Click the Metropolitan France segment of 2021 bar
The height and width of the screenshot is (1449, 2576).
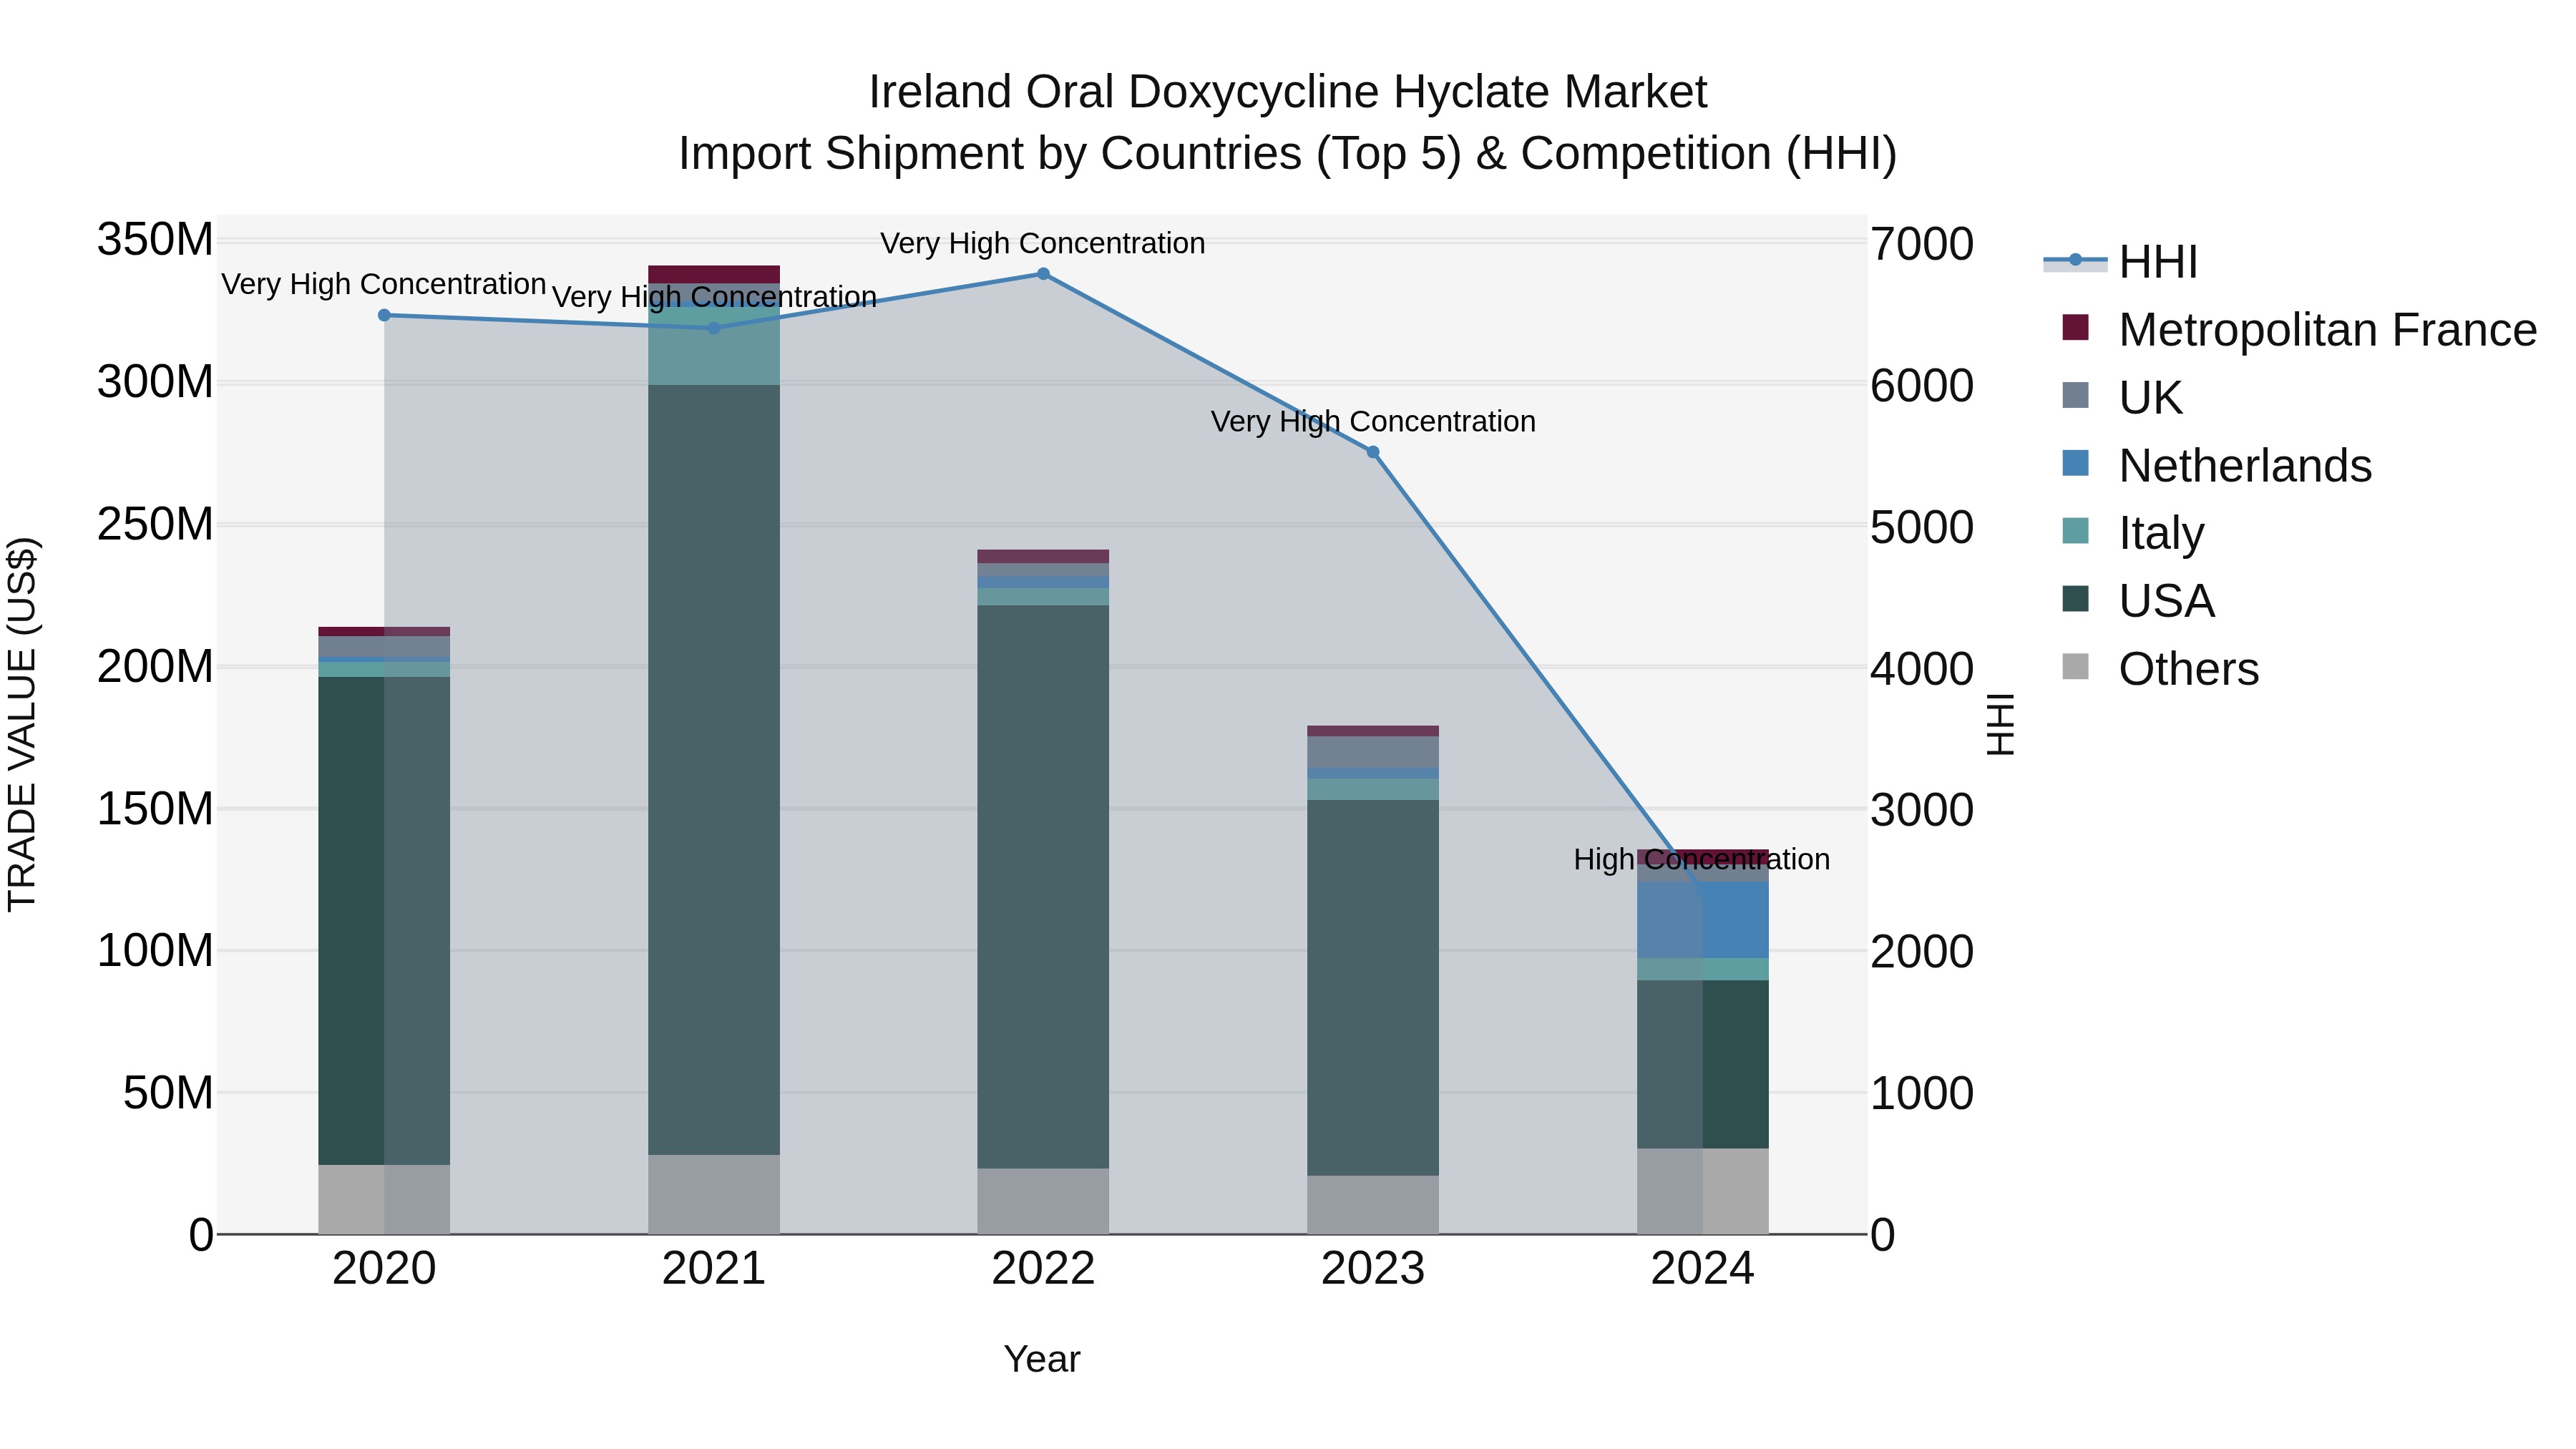pos(714,275)
